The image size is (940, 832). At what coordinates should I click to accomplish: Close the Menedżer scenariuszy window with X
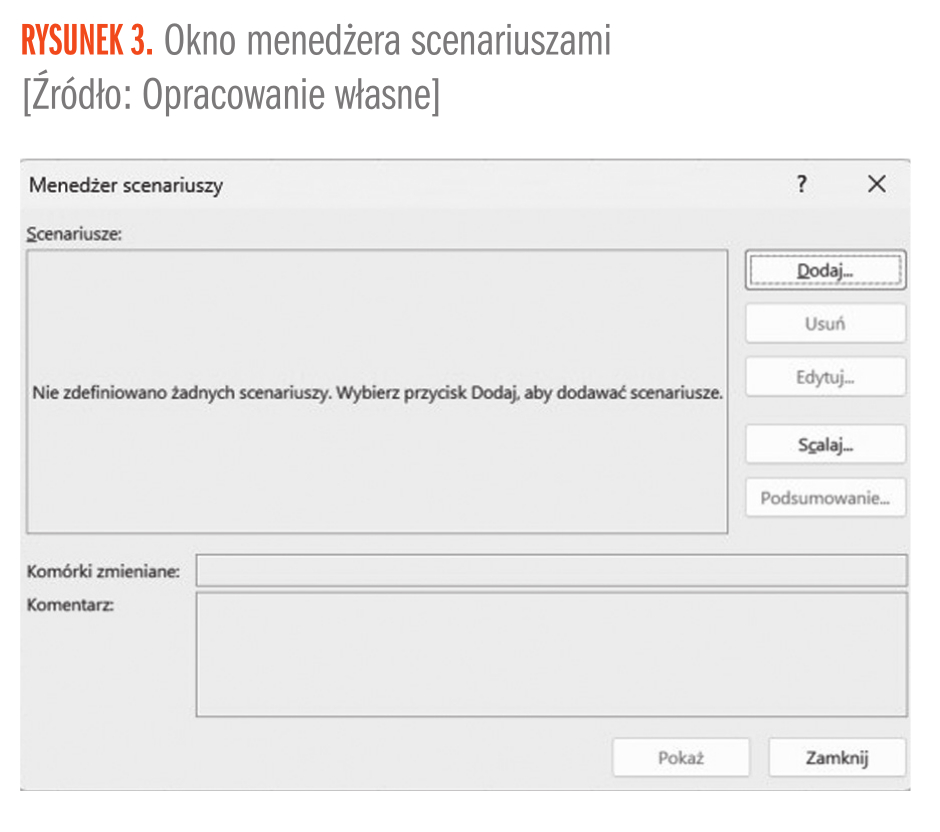(x=876, y=184)
